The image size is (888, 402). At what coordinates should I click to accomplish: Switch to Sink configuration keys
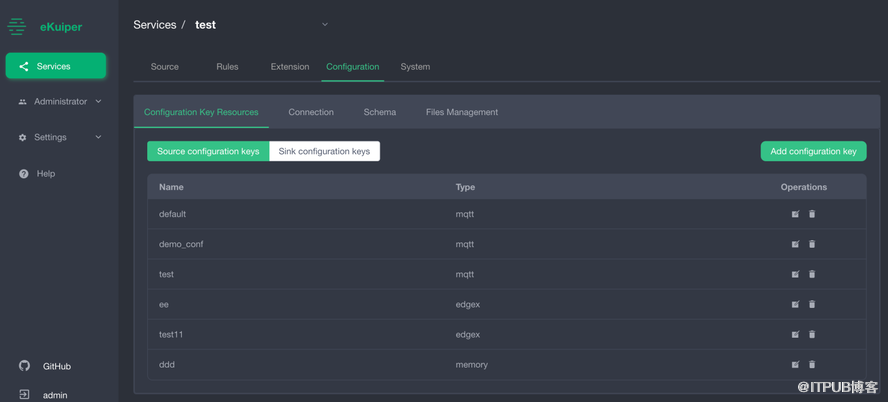coord(324,151)
